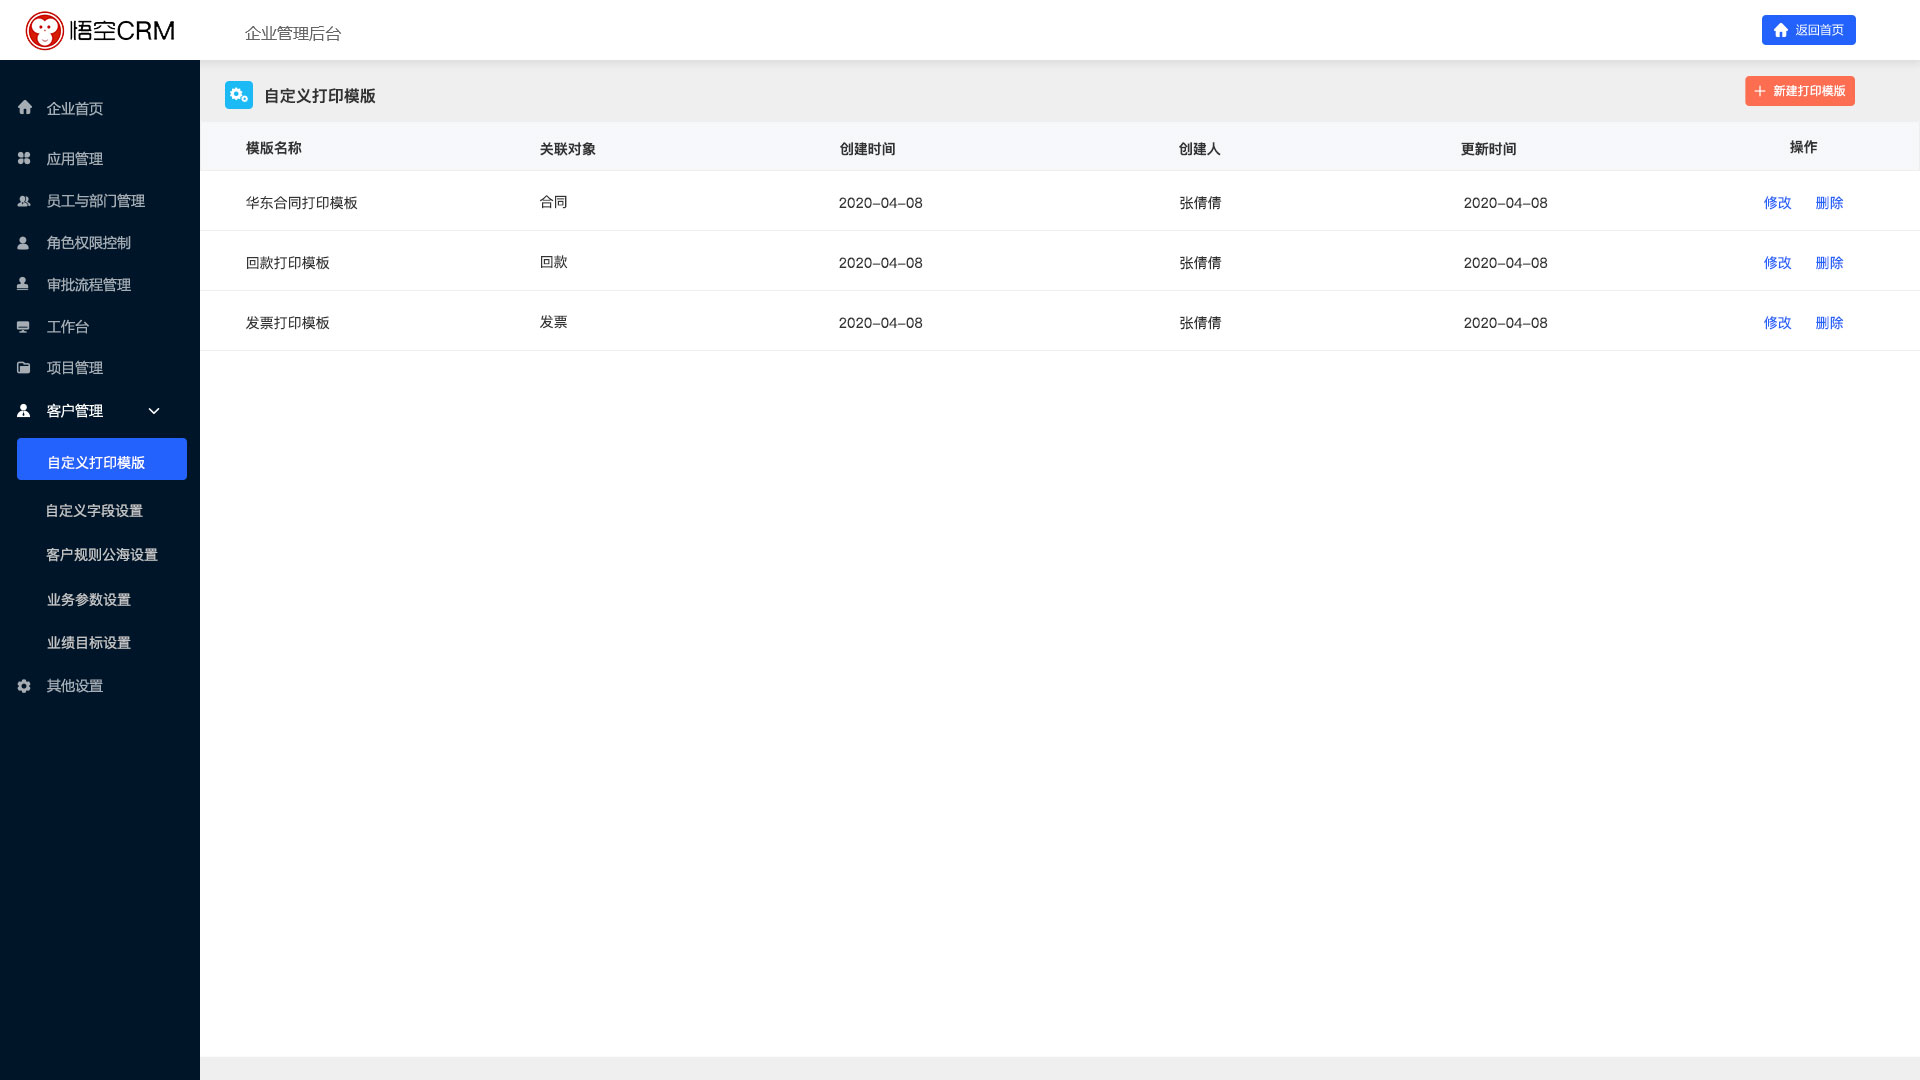Click the home icon beside 企业首页

(25, 107)
